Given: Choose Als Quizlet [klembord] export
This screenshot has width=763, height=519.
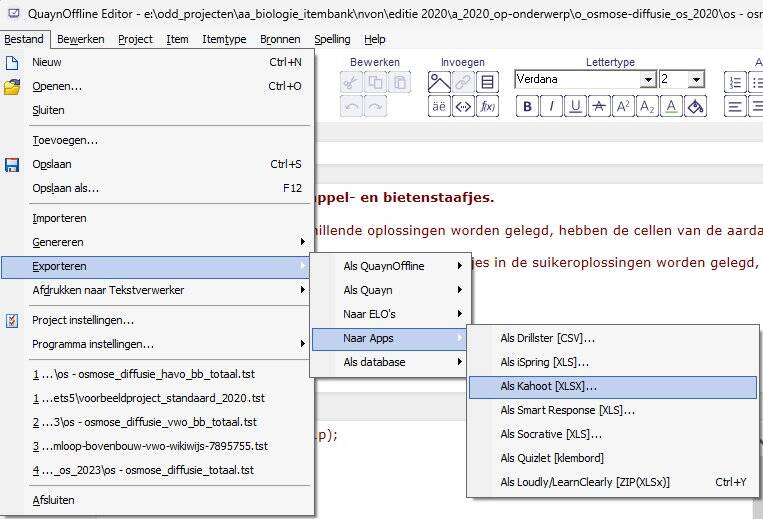Looking at the screenshot, I should pyautogui.click(x=613, y=458).
